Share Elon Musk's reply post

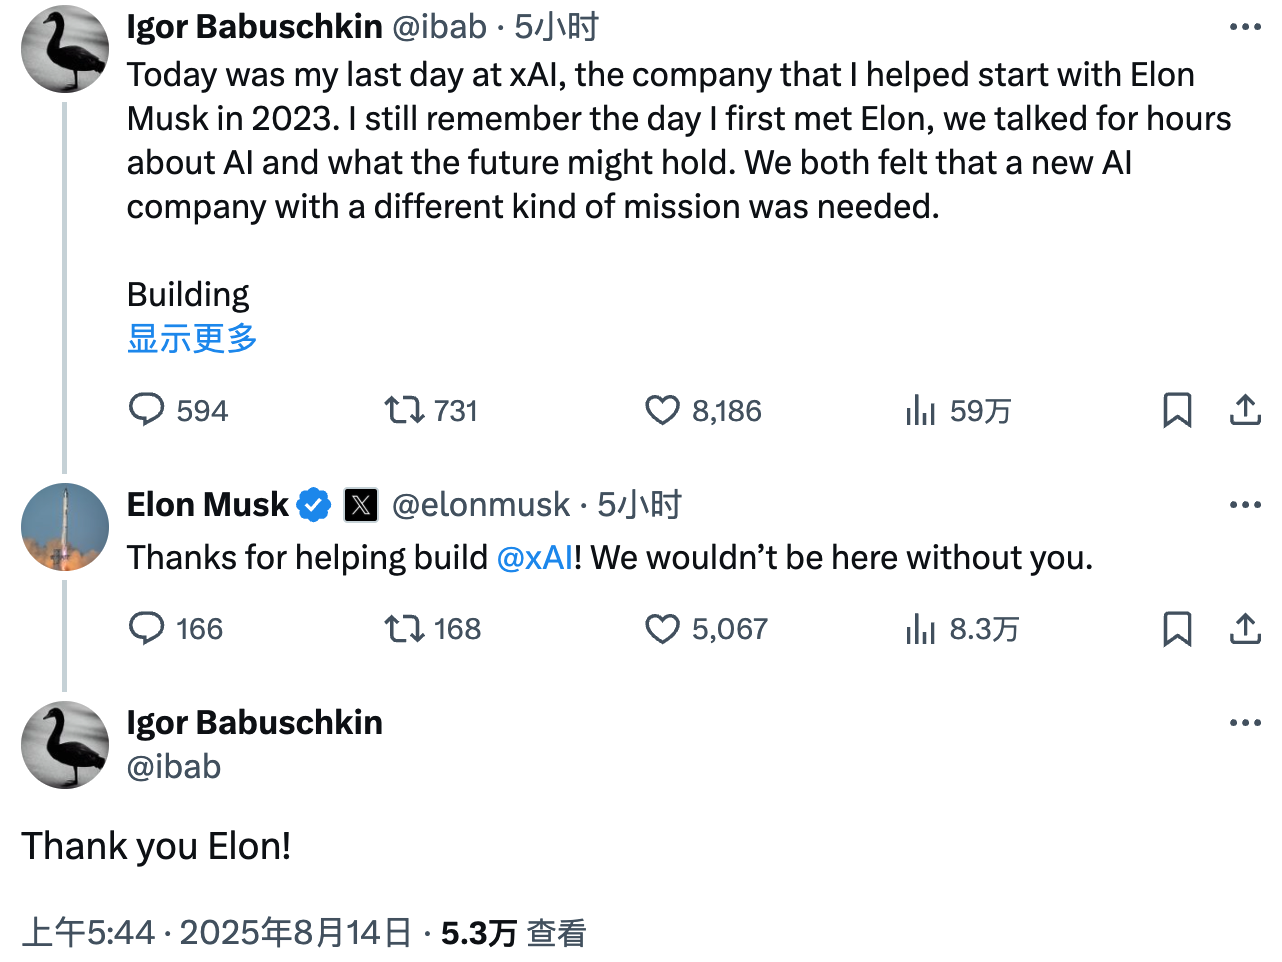coord(1245,628)
